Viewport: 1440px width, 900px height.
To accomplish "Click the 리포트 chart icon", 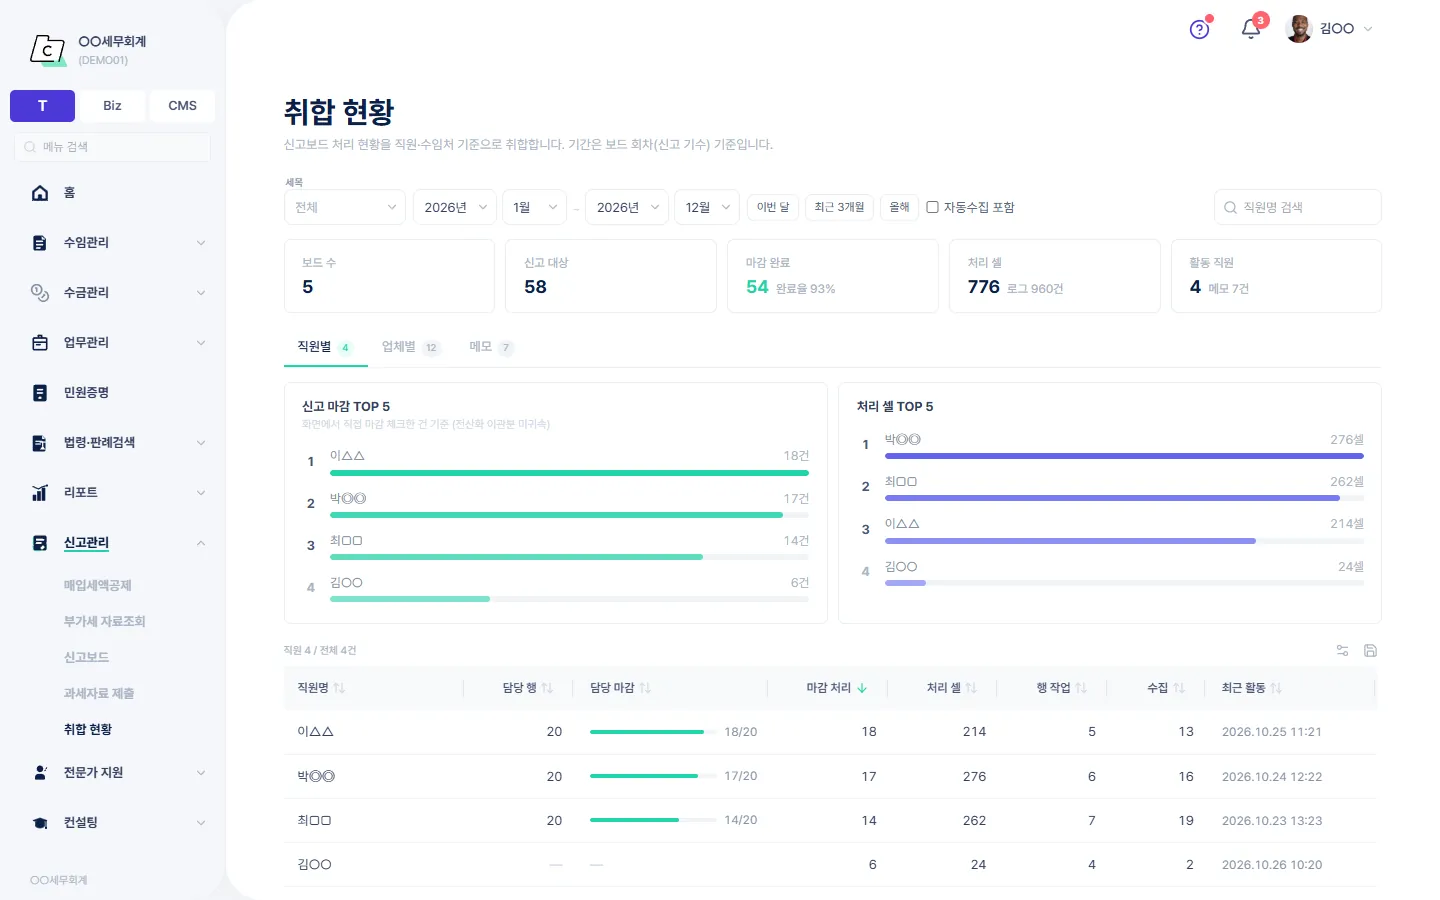I will tap(40, 493).
